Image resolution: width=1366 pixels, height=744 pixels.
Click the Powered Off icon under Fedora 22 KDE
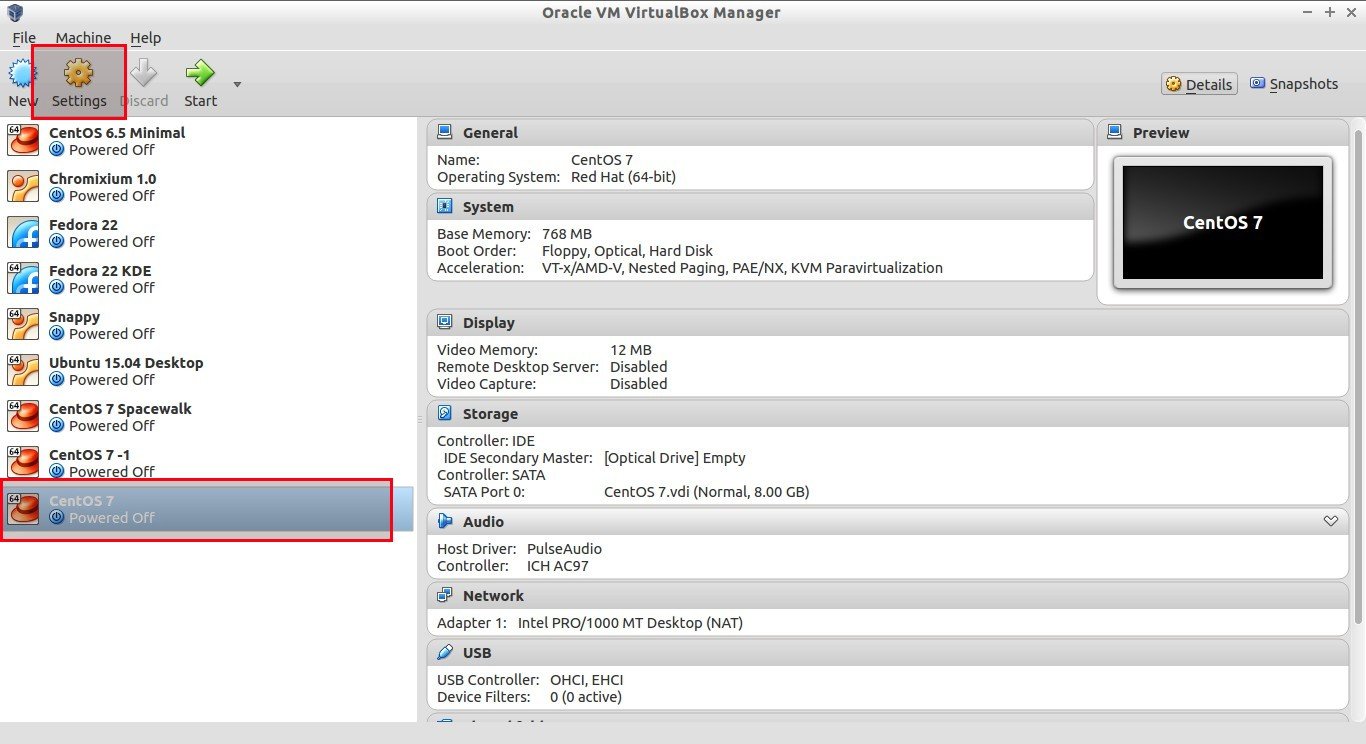[56, 288]
